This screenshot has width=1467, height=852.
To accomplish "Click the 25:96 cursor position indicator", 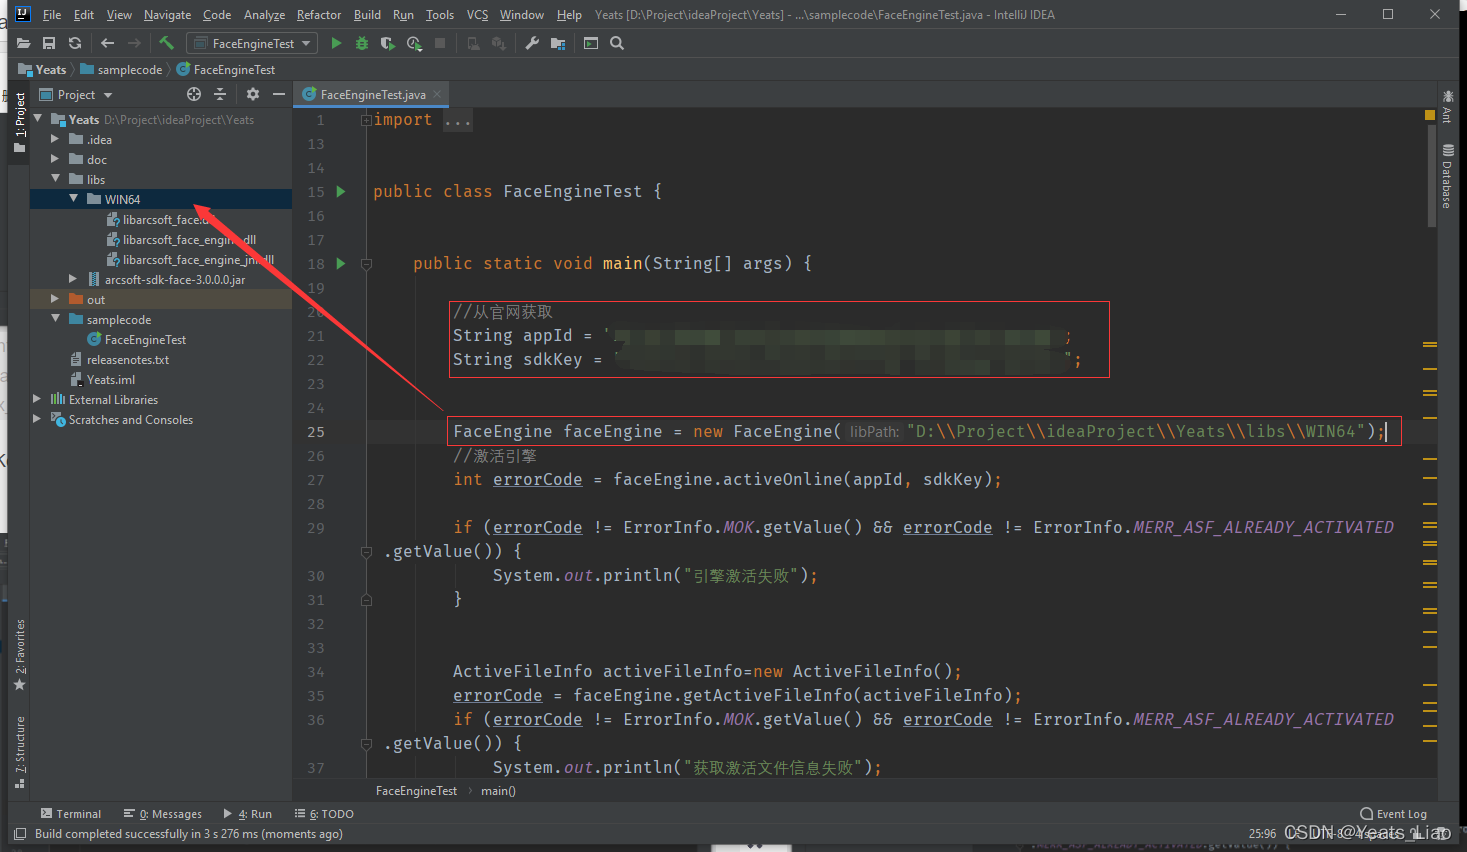I will 1262,834.
